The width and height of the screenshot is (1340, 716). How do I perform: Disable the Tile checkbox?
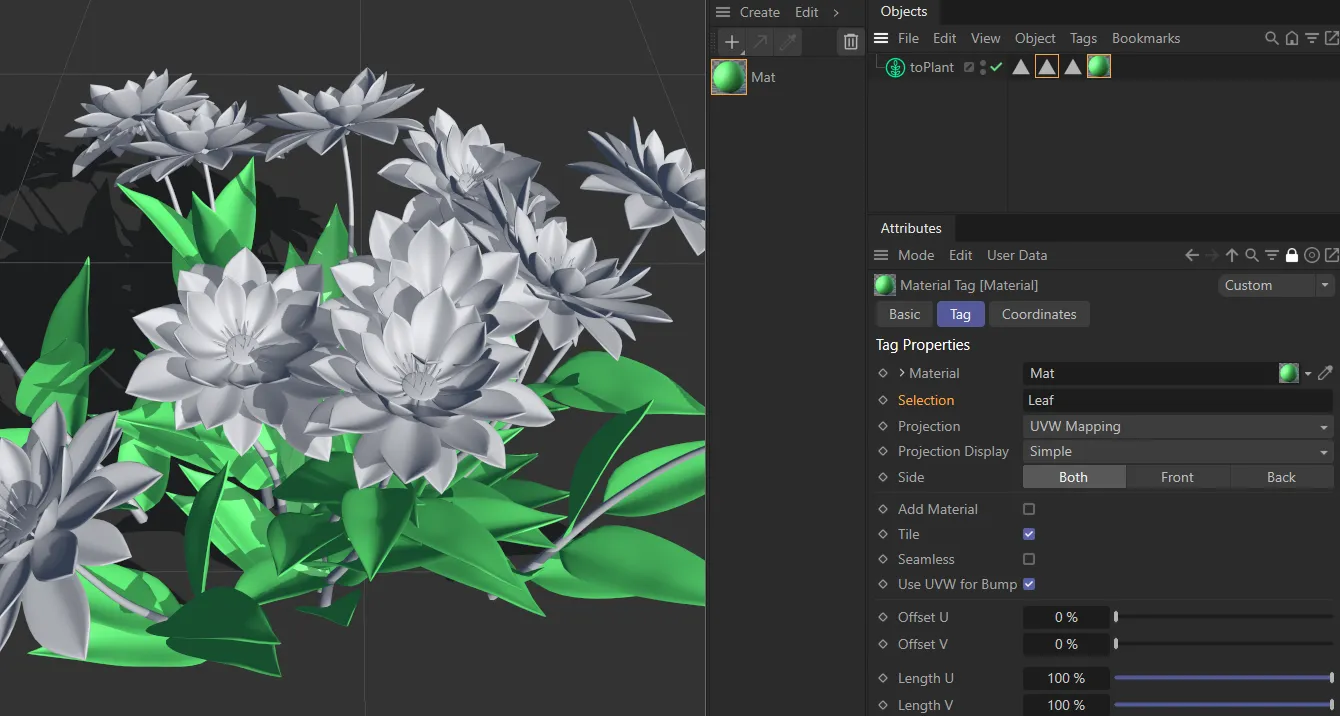[x=1028, y=534]
